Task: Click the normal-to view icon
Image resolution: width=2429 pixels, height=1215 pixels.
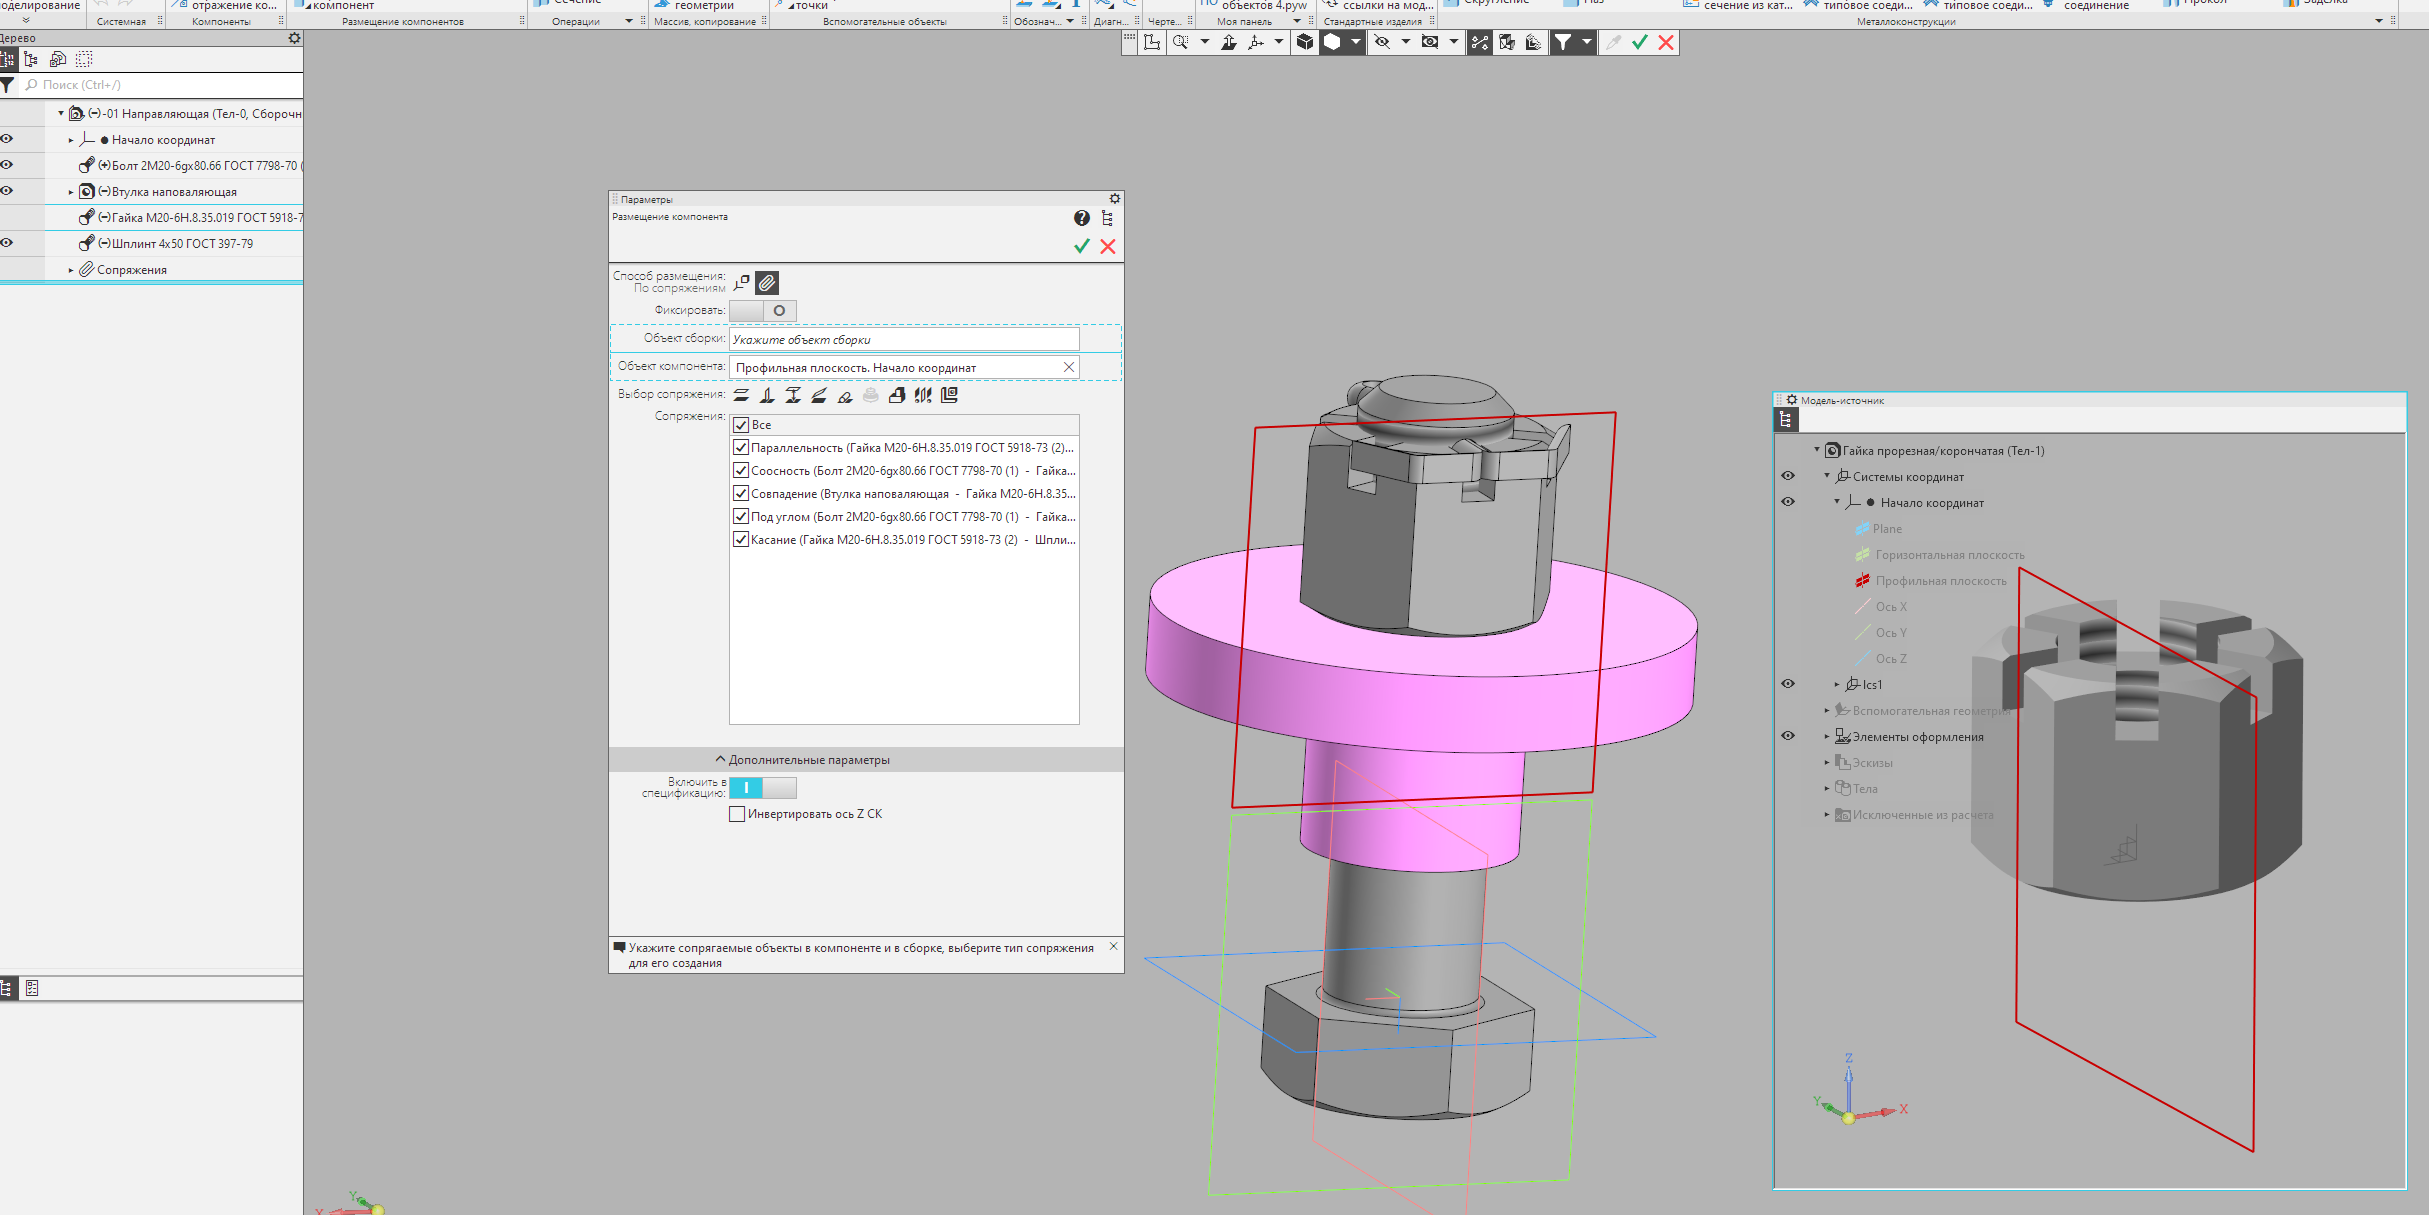Action: [x=1229, y=42]
